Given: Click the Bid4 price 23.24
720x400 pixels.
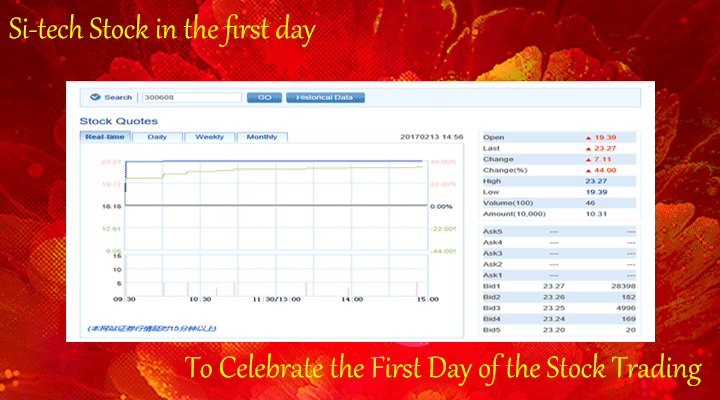Looking at the screenshot, I should 554,319.
